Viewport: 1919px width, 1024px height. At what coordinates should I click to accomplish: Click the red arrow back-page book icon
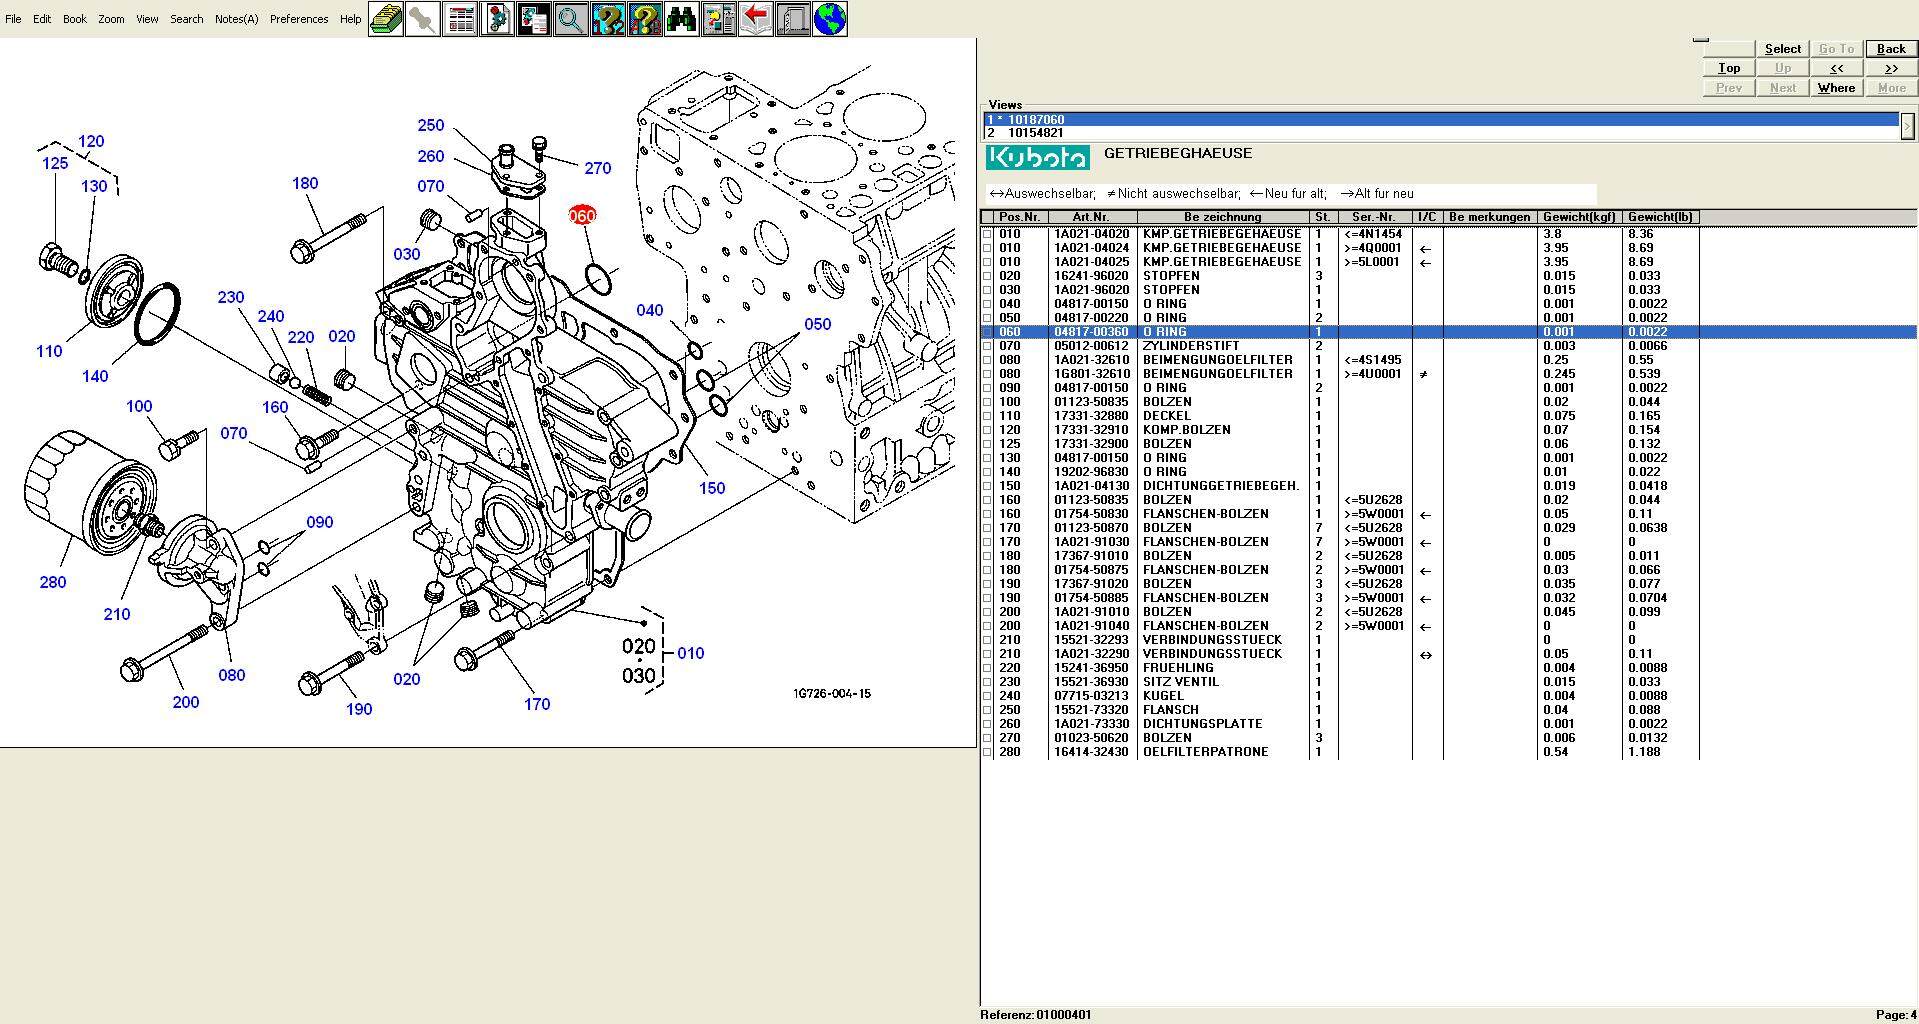click(756, 19)
